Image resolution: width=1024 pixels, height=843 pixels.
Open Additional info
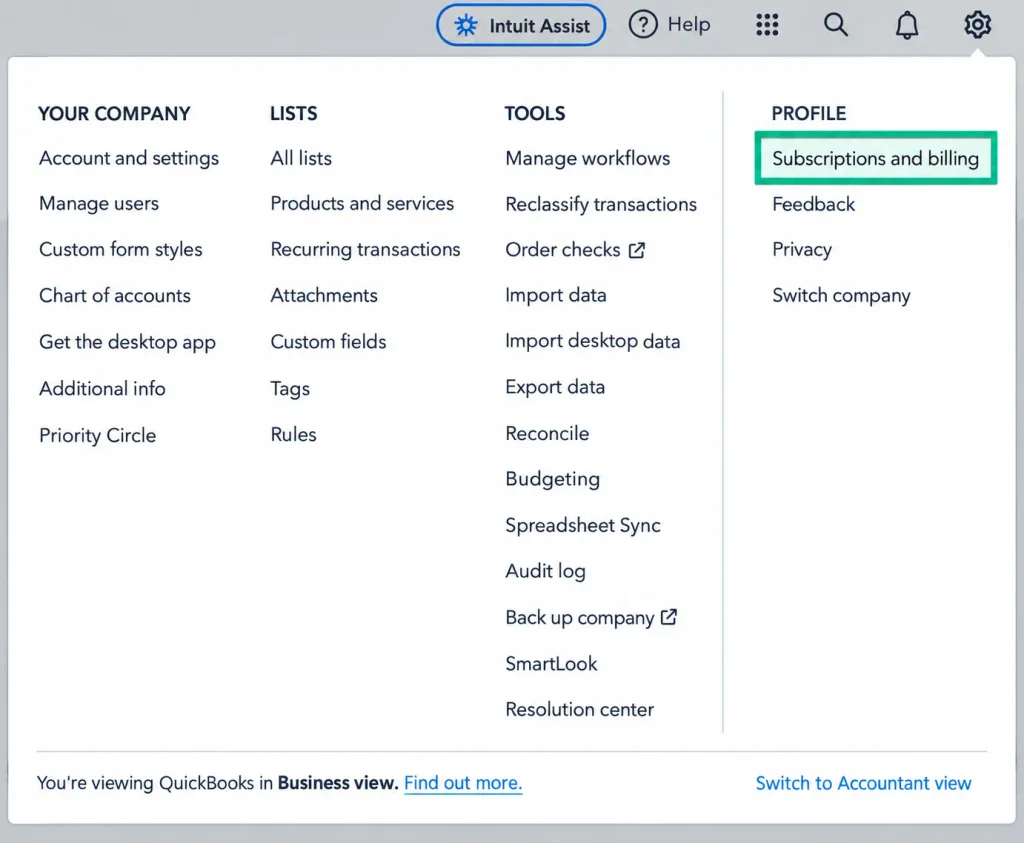pyautogui.click(x=103, y=389)
